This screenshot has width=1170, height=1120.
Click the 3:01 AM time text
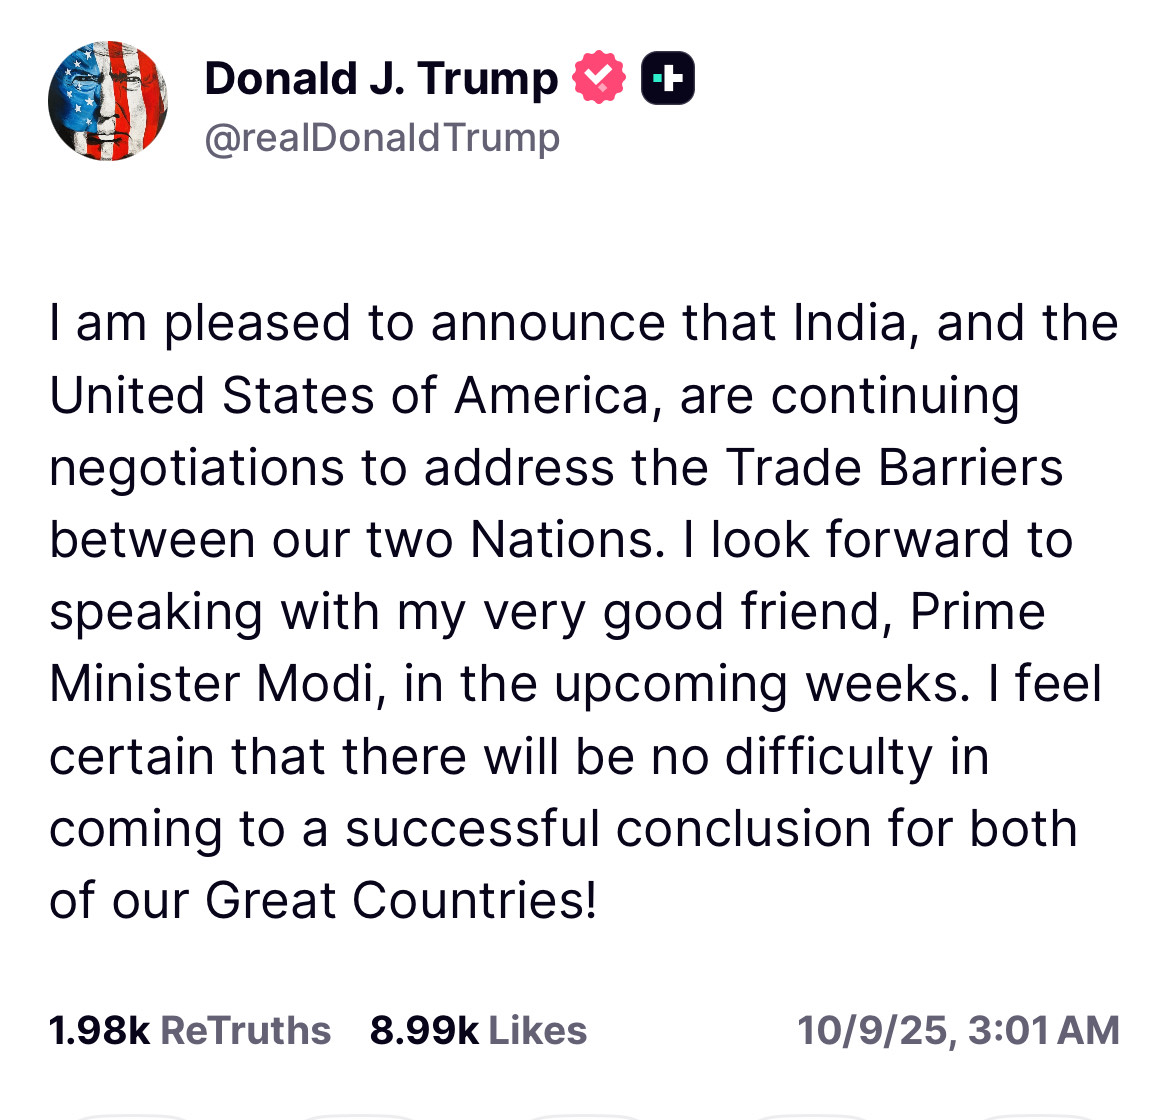[x=1043, y=1030]
